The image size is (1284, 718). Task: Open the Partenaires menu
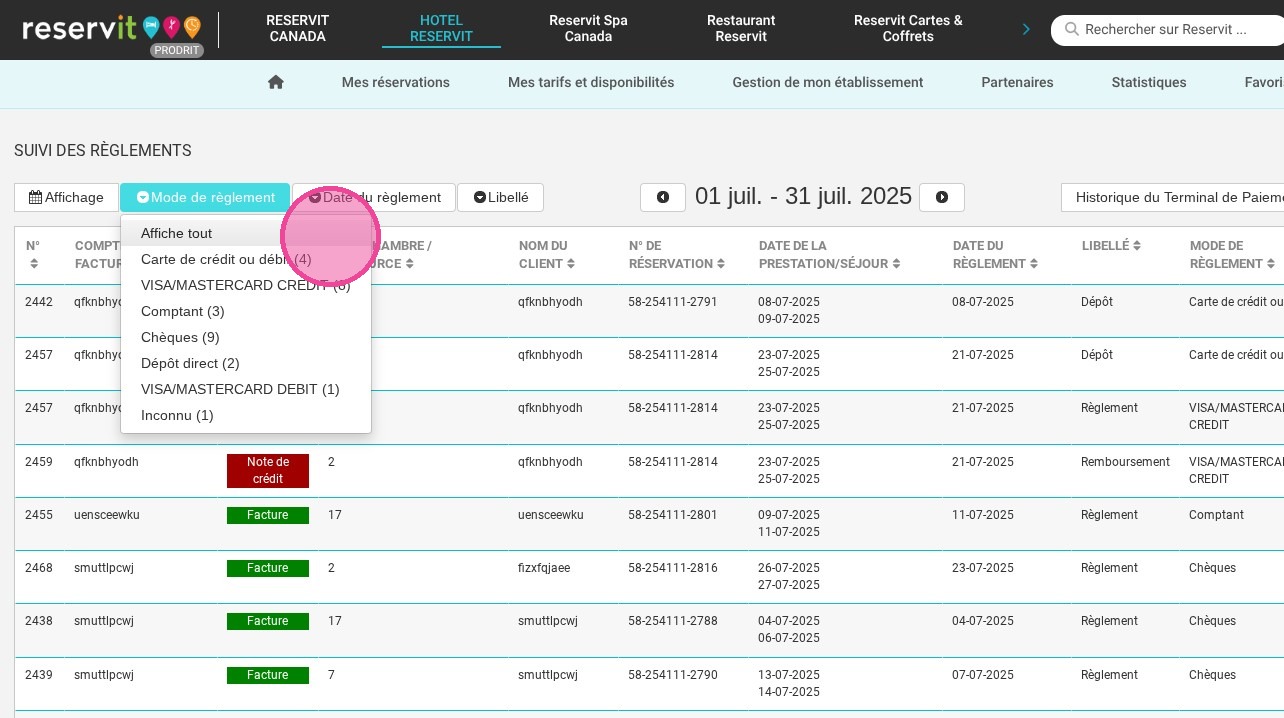[x=1017, y=82]
